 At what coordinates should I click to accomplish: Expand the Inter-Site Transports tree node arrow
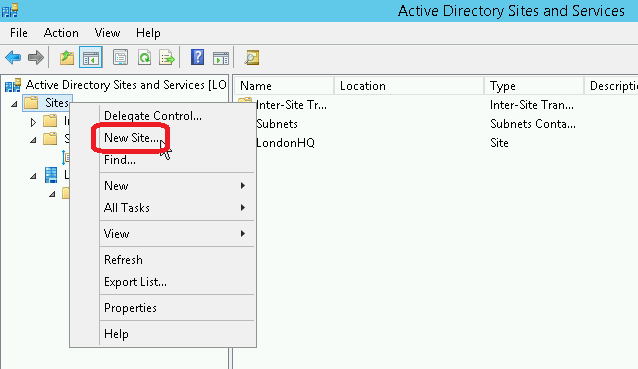click(33, 122)
